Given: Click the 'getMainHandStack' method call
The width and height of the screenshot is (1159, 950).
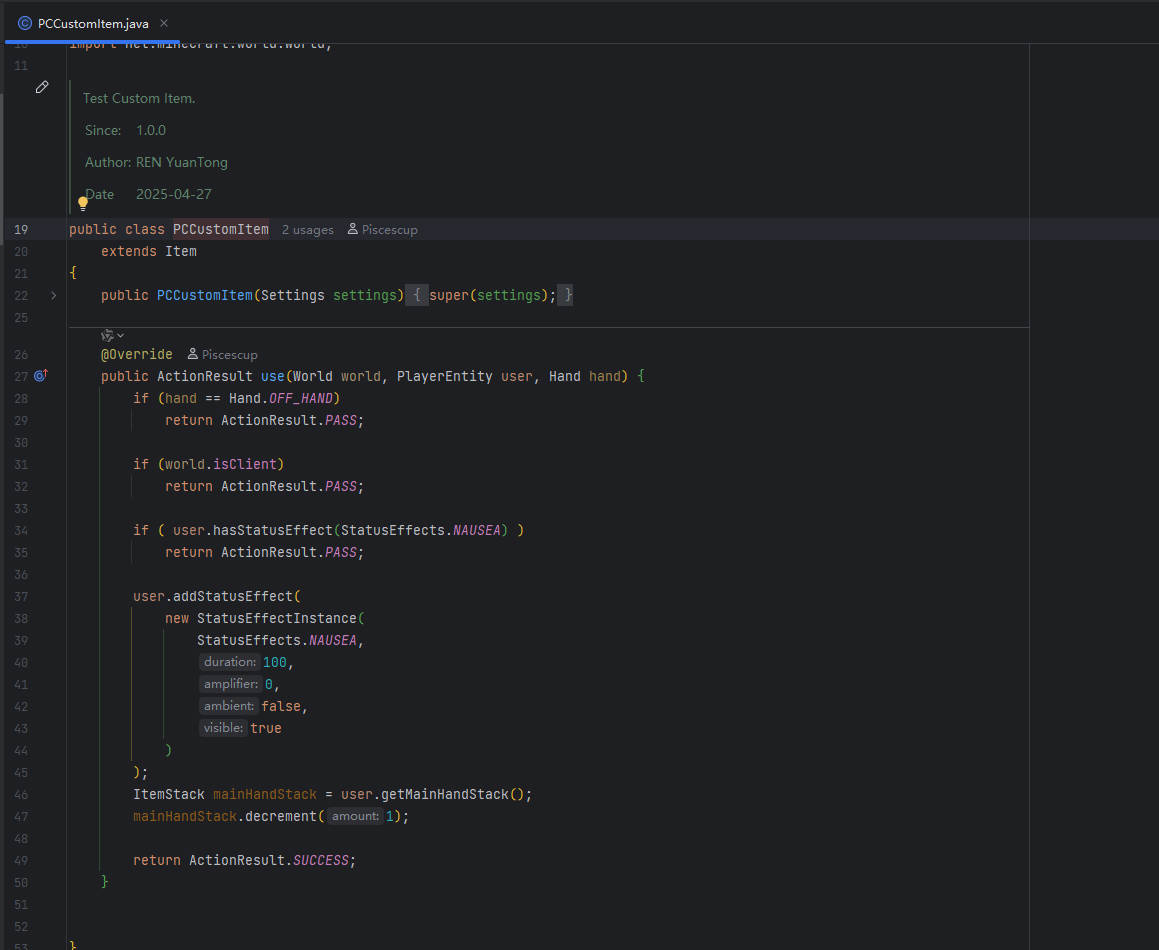Looking at the screenshot, I should [x=445, y=795].
